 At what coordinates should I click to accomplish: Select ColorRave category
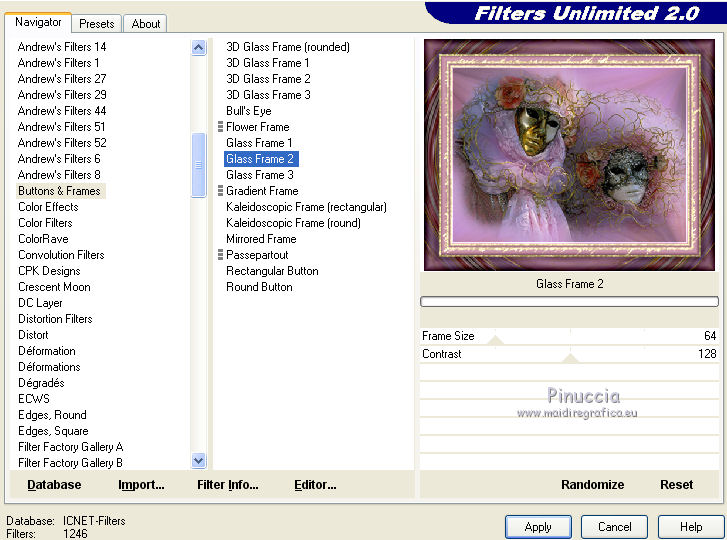(x=43, y=239)
